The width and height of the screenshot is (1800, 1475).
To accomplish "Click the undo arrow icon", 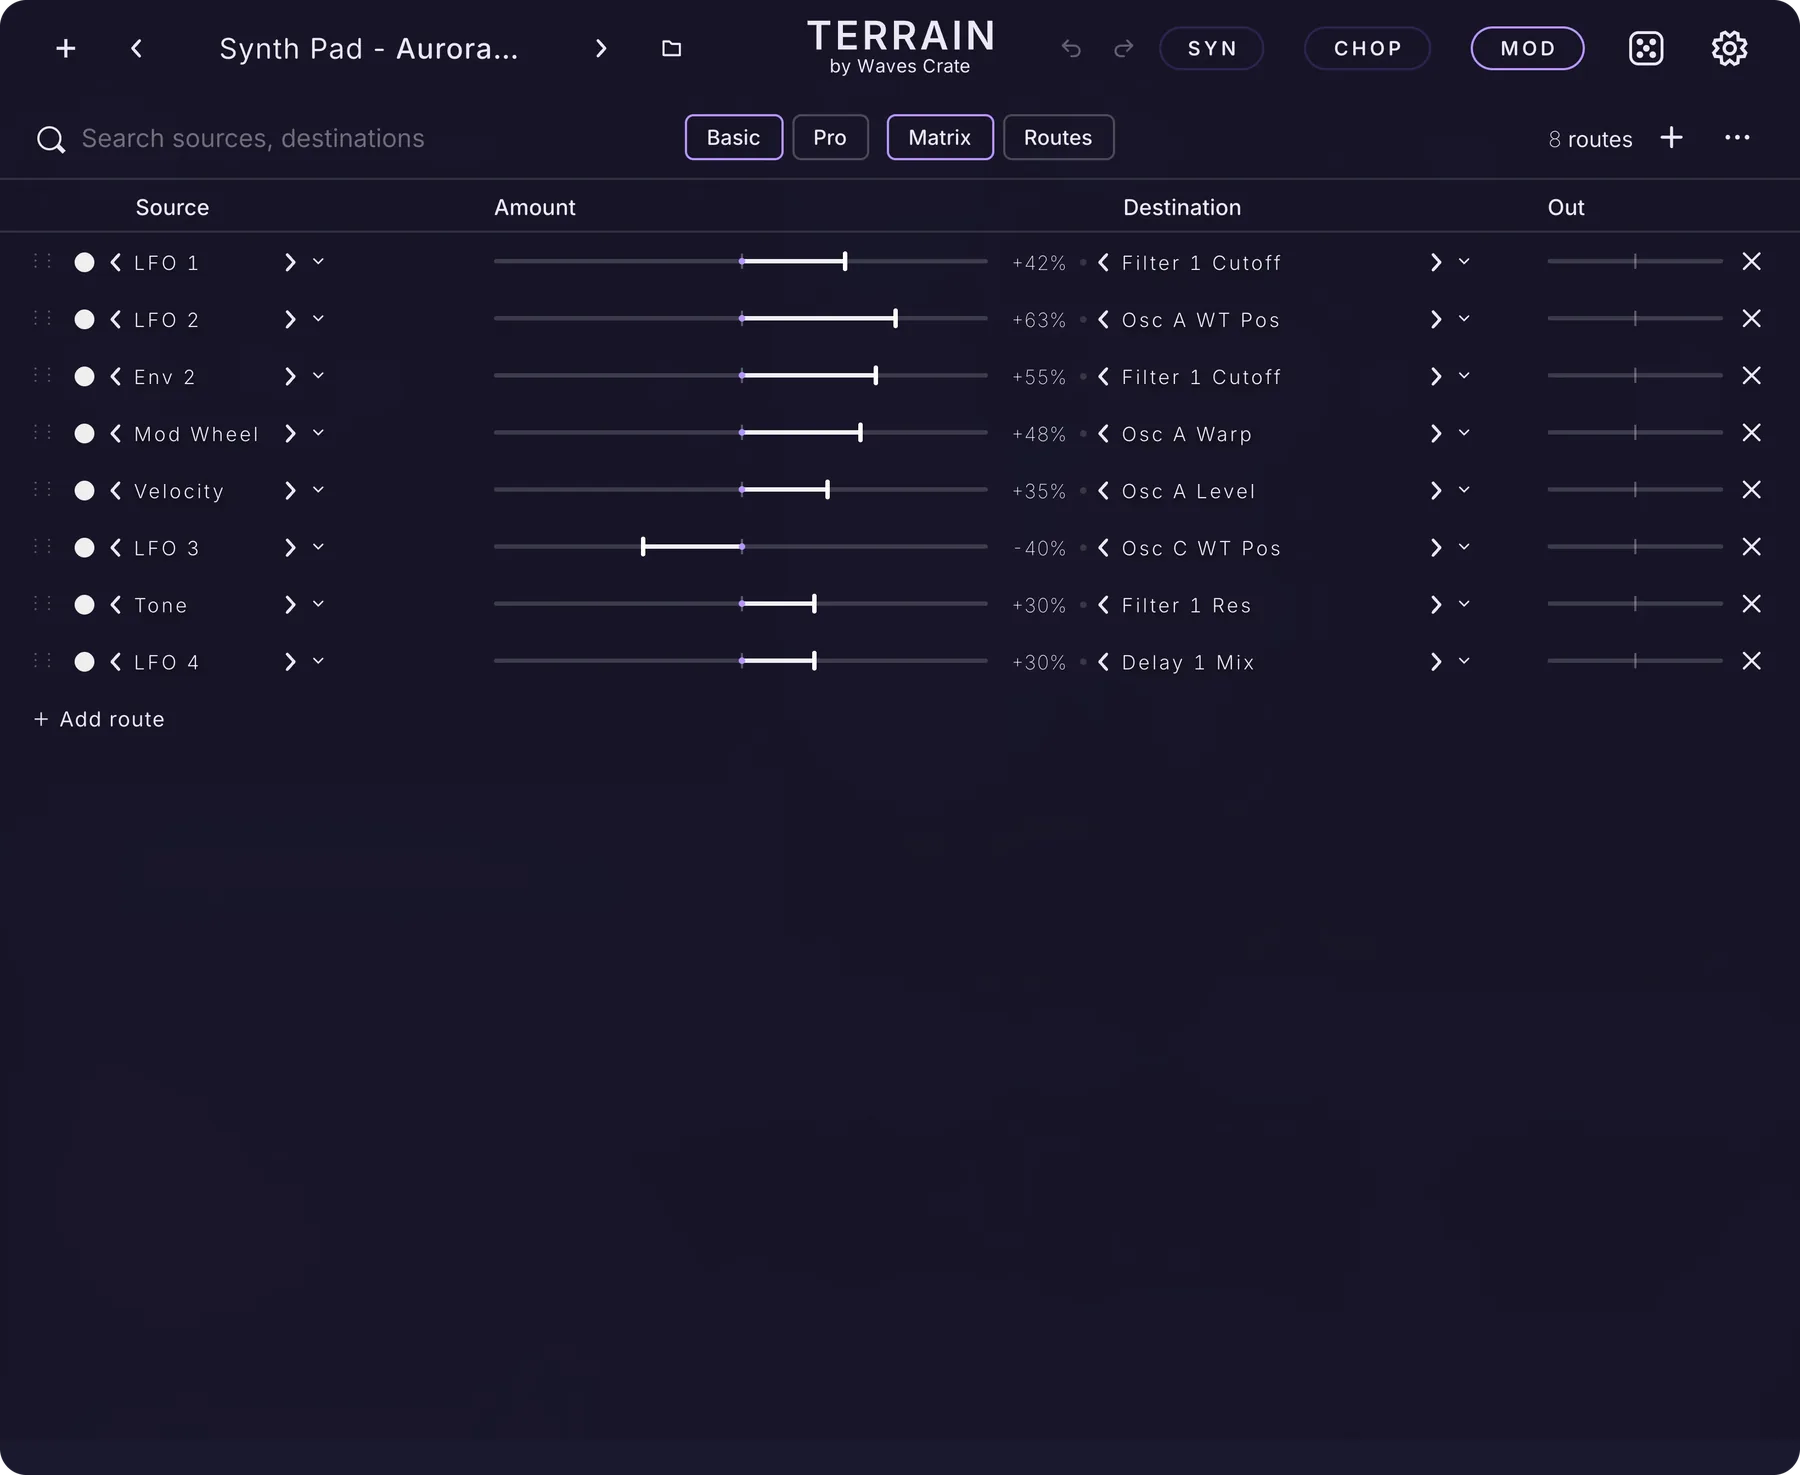I will [1071, 48].
